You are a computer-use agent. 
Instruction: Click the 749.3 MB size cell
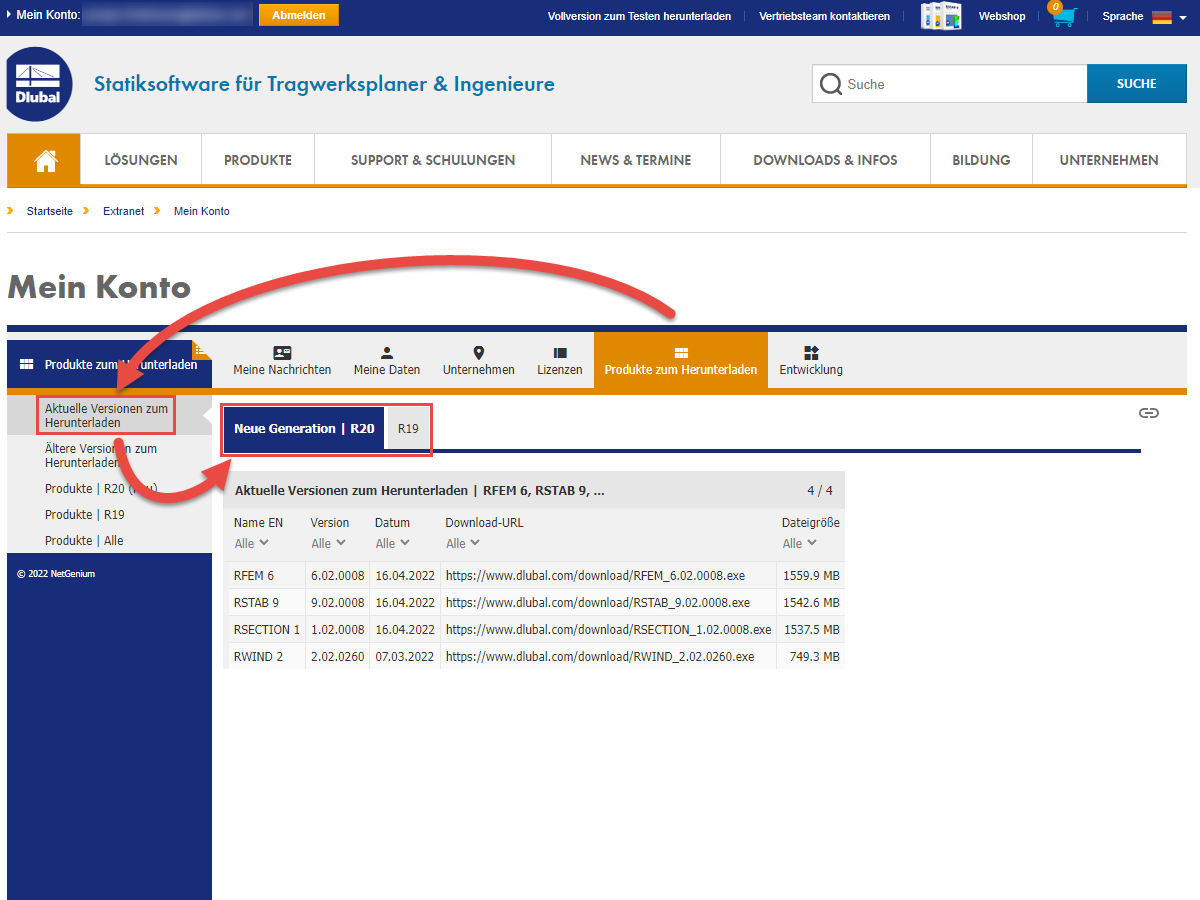[x=814, y=656]
